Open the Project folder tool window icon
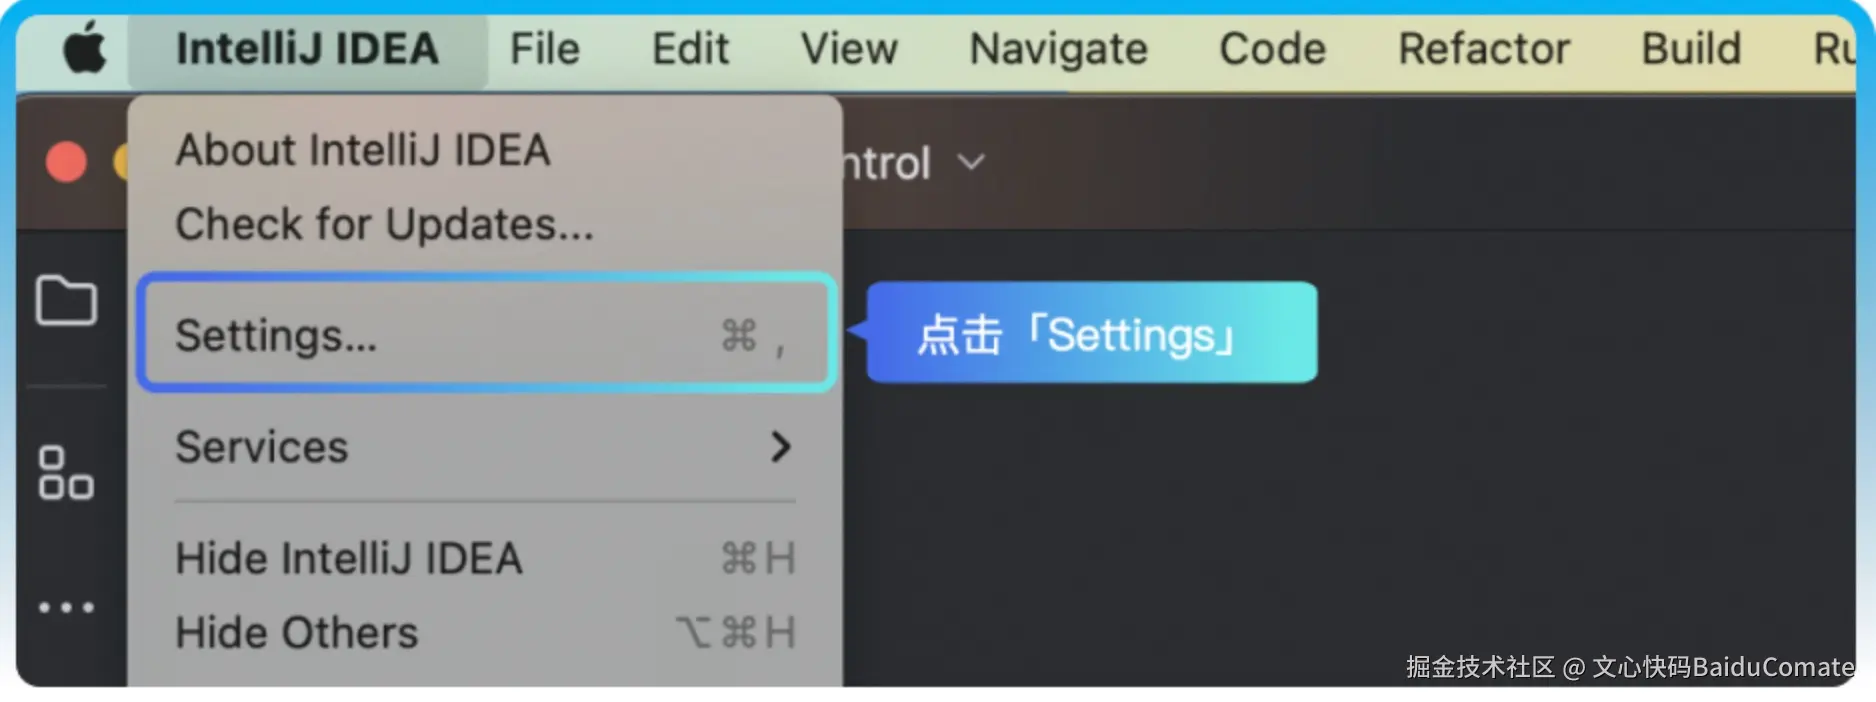Image resolution: width=1876 pixels, height=702 pixels. tap(66, 300)
